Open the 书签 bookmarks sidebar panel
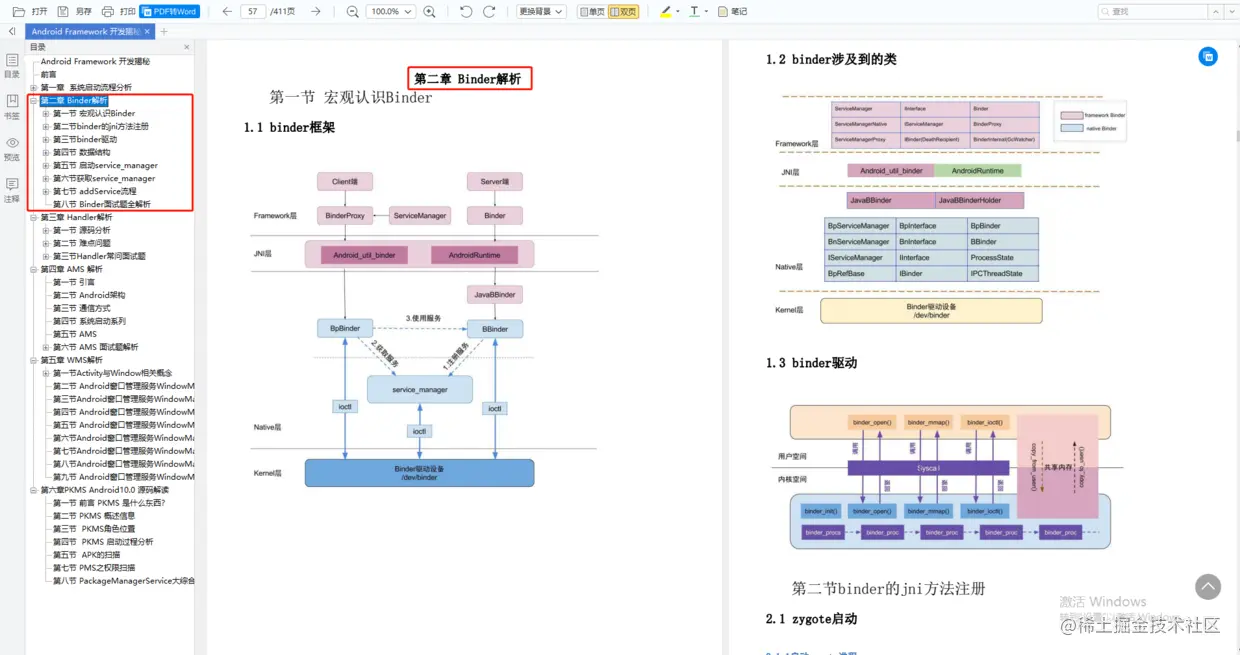 pos(12,107)
